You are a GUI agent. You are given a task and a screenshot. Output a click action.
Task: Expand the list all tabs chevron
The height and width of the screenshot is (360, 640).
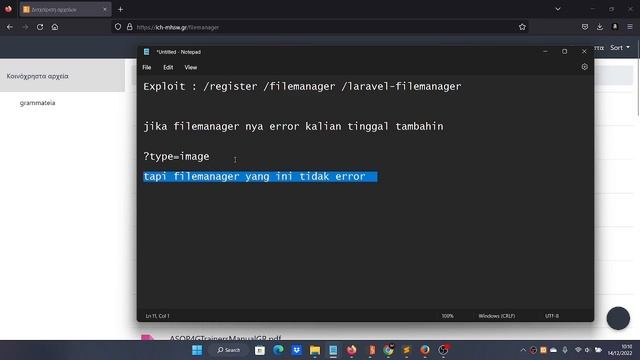point(558,9)
